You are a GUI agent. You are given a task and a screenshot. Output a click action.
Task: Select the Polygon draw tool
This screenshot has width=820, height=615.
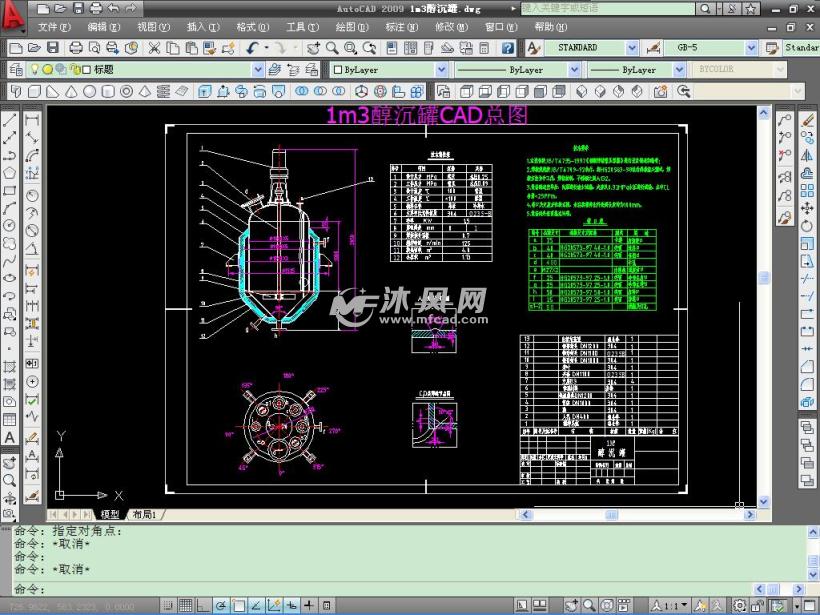tap(10, 171)
